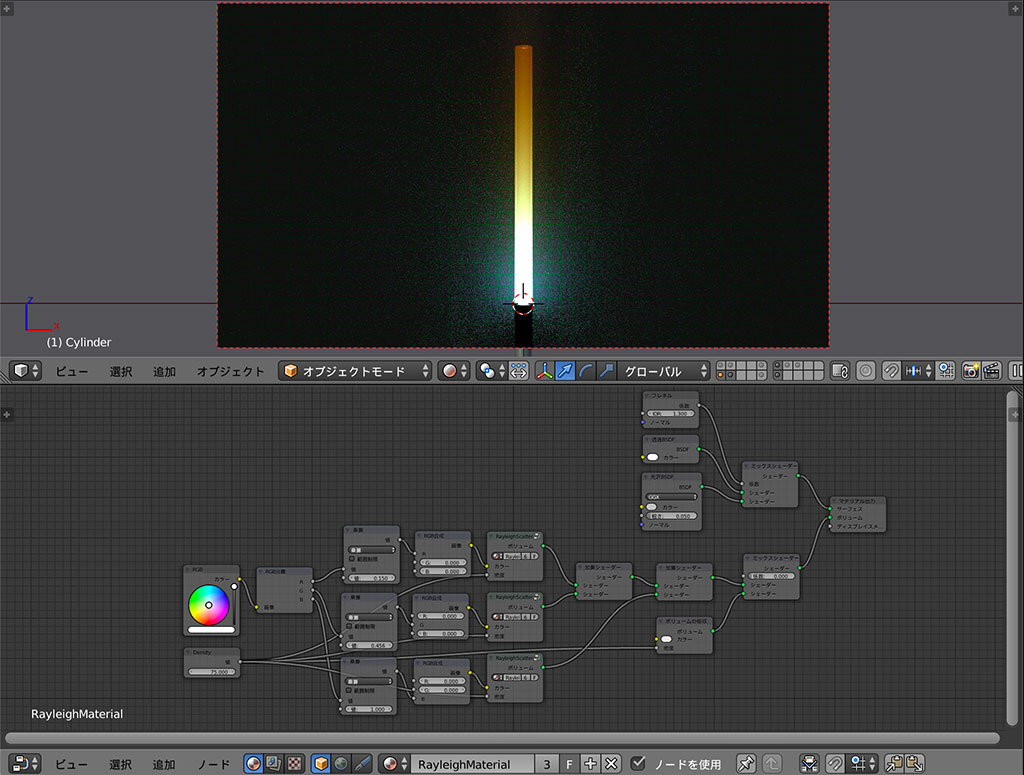1024x775 pixels.
Task: Open the 追加 menu in 3D view header
Action: [164, 372]
